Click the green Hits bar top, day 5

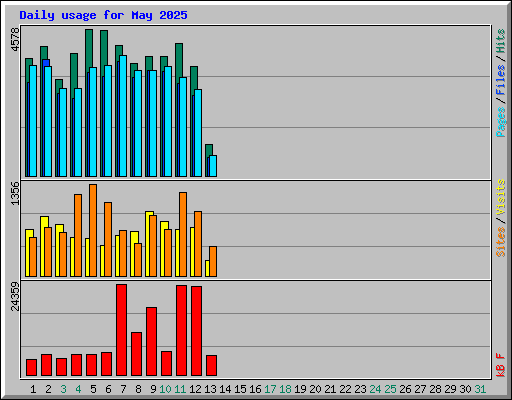click(89, 48)
